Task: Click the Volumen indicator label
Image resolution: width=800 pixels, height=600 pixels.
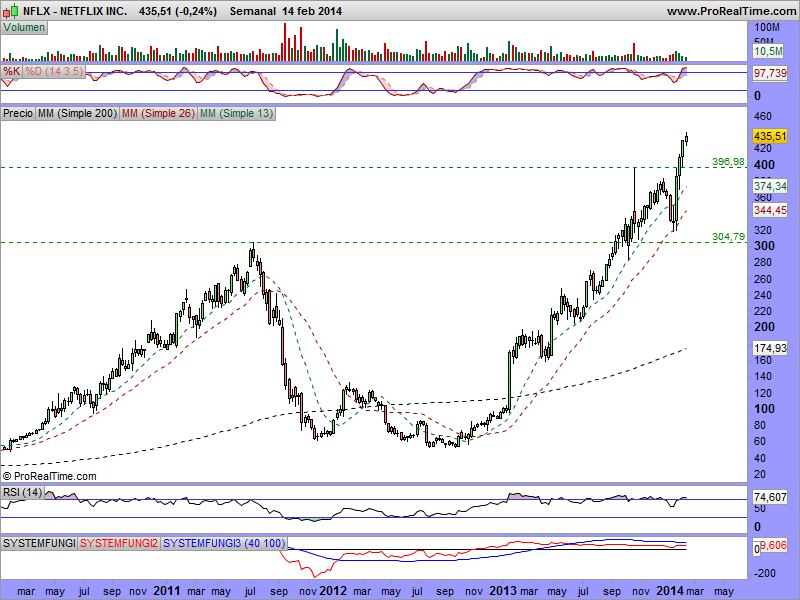Action: point(24,28)
